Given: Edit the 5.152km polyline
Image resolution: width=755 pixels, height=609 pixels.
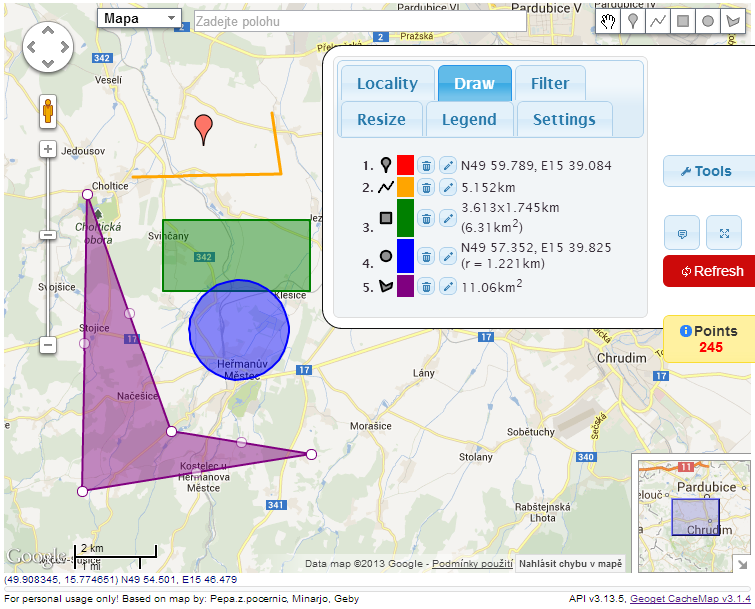Looking at the screenshot, I should tap(448, 187).
